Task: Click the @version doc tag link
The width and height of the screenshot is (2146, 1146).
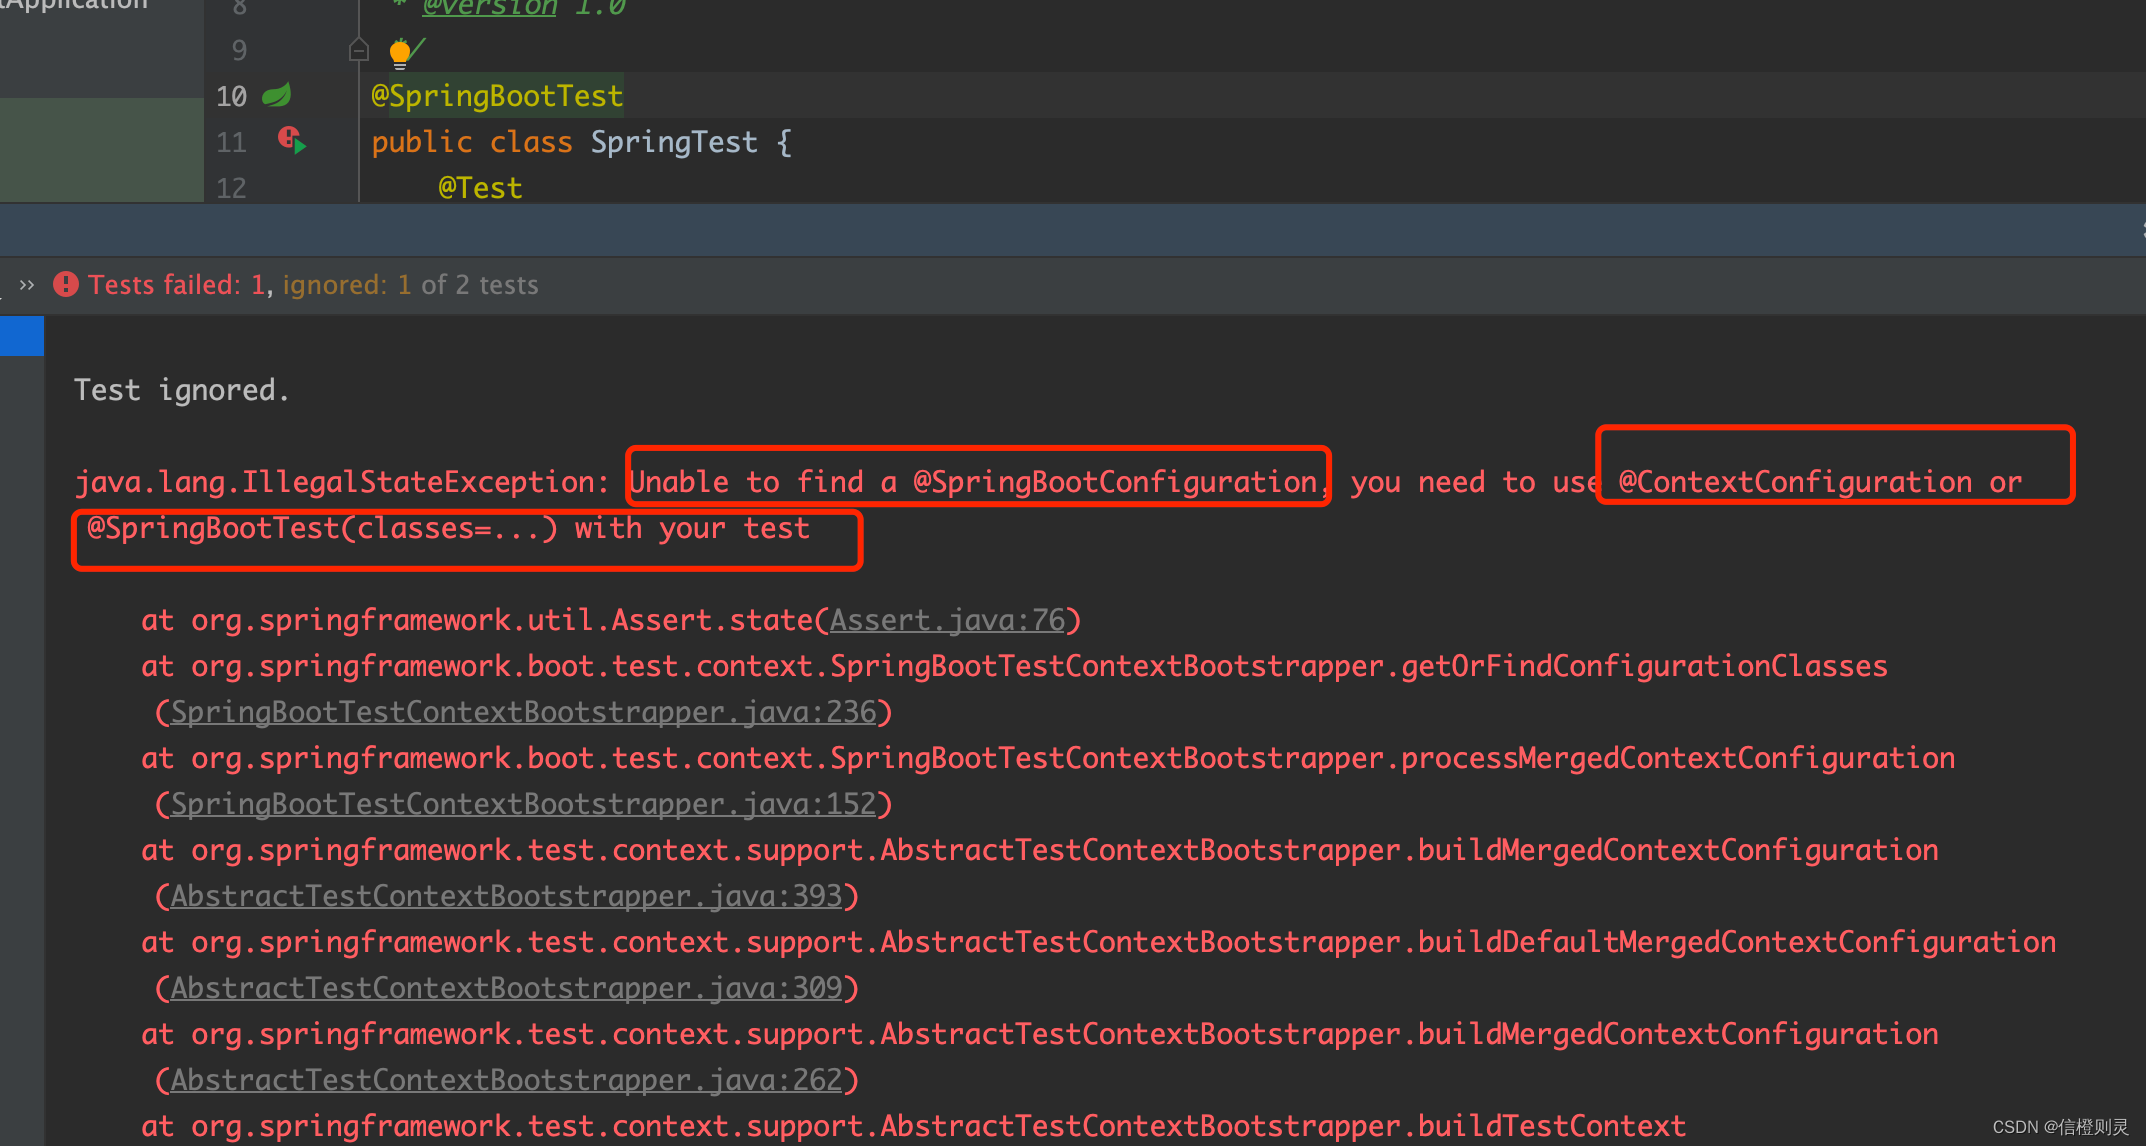Action: 489,8
